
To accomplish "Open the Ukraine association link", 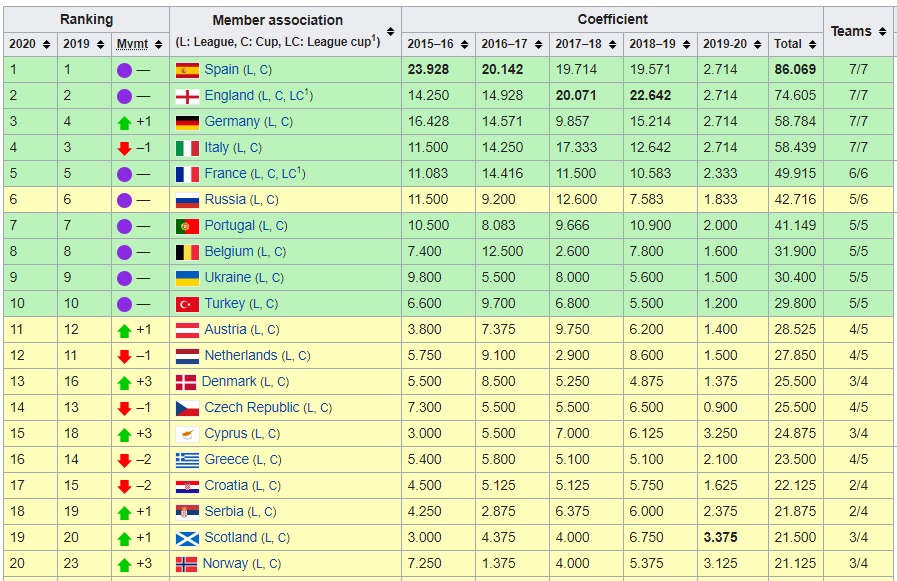I will coord(228,277).
